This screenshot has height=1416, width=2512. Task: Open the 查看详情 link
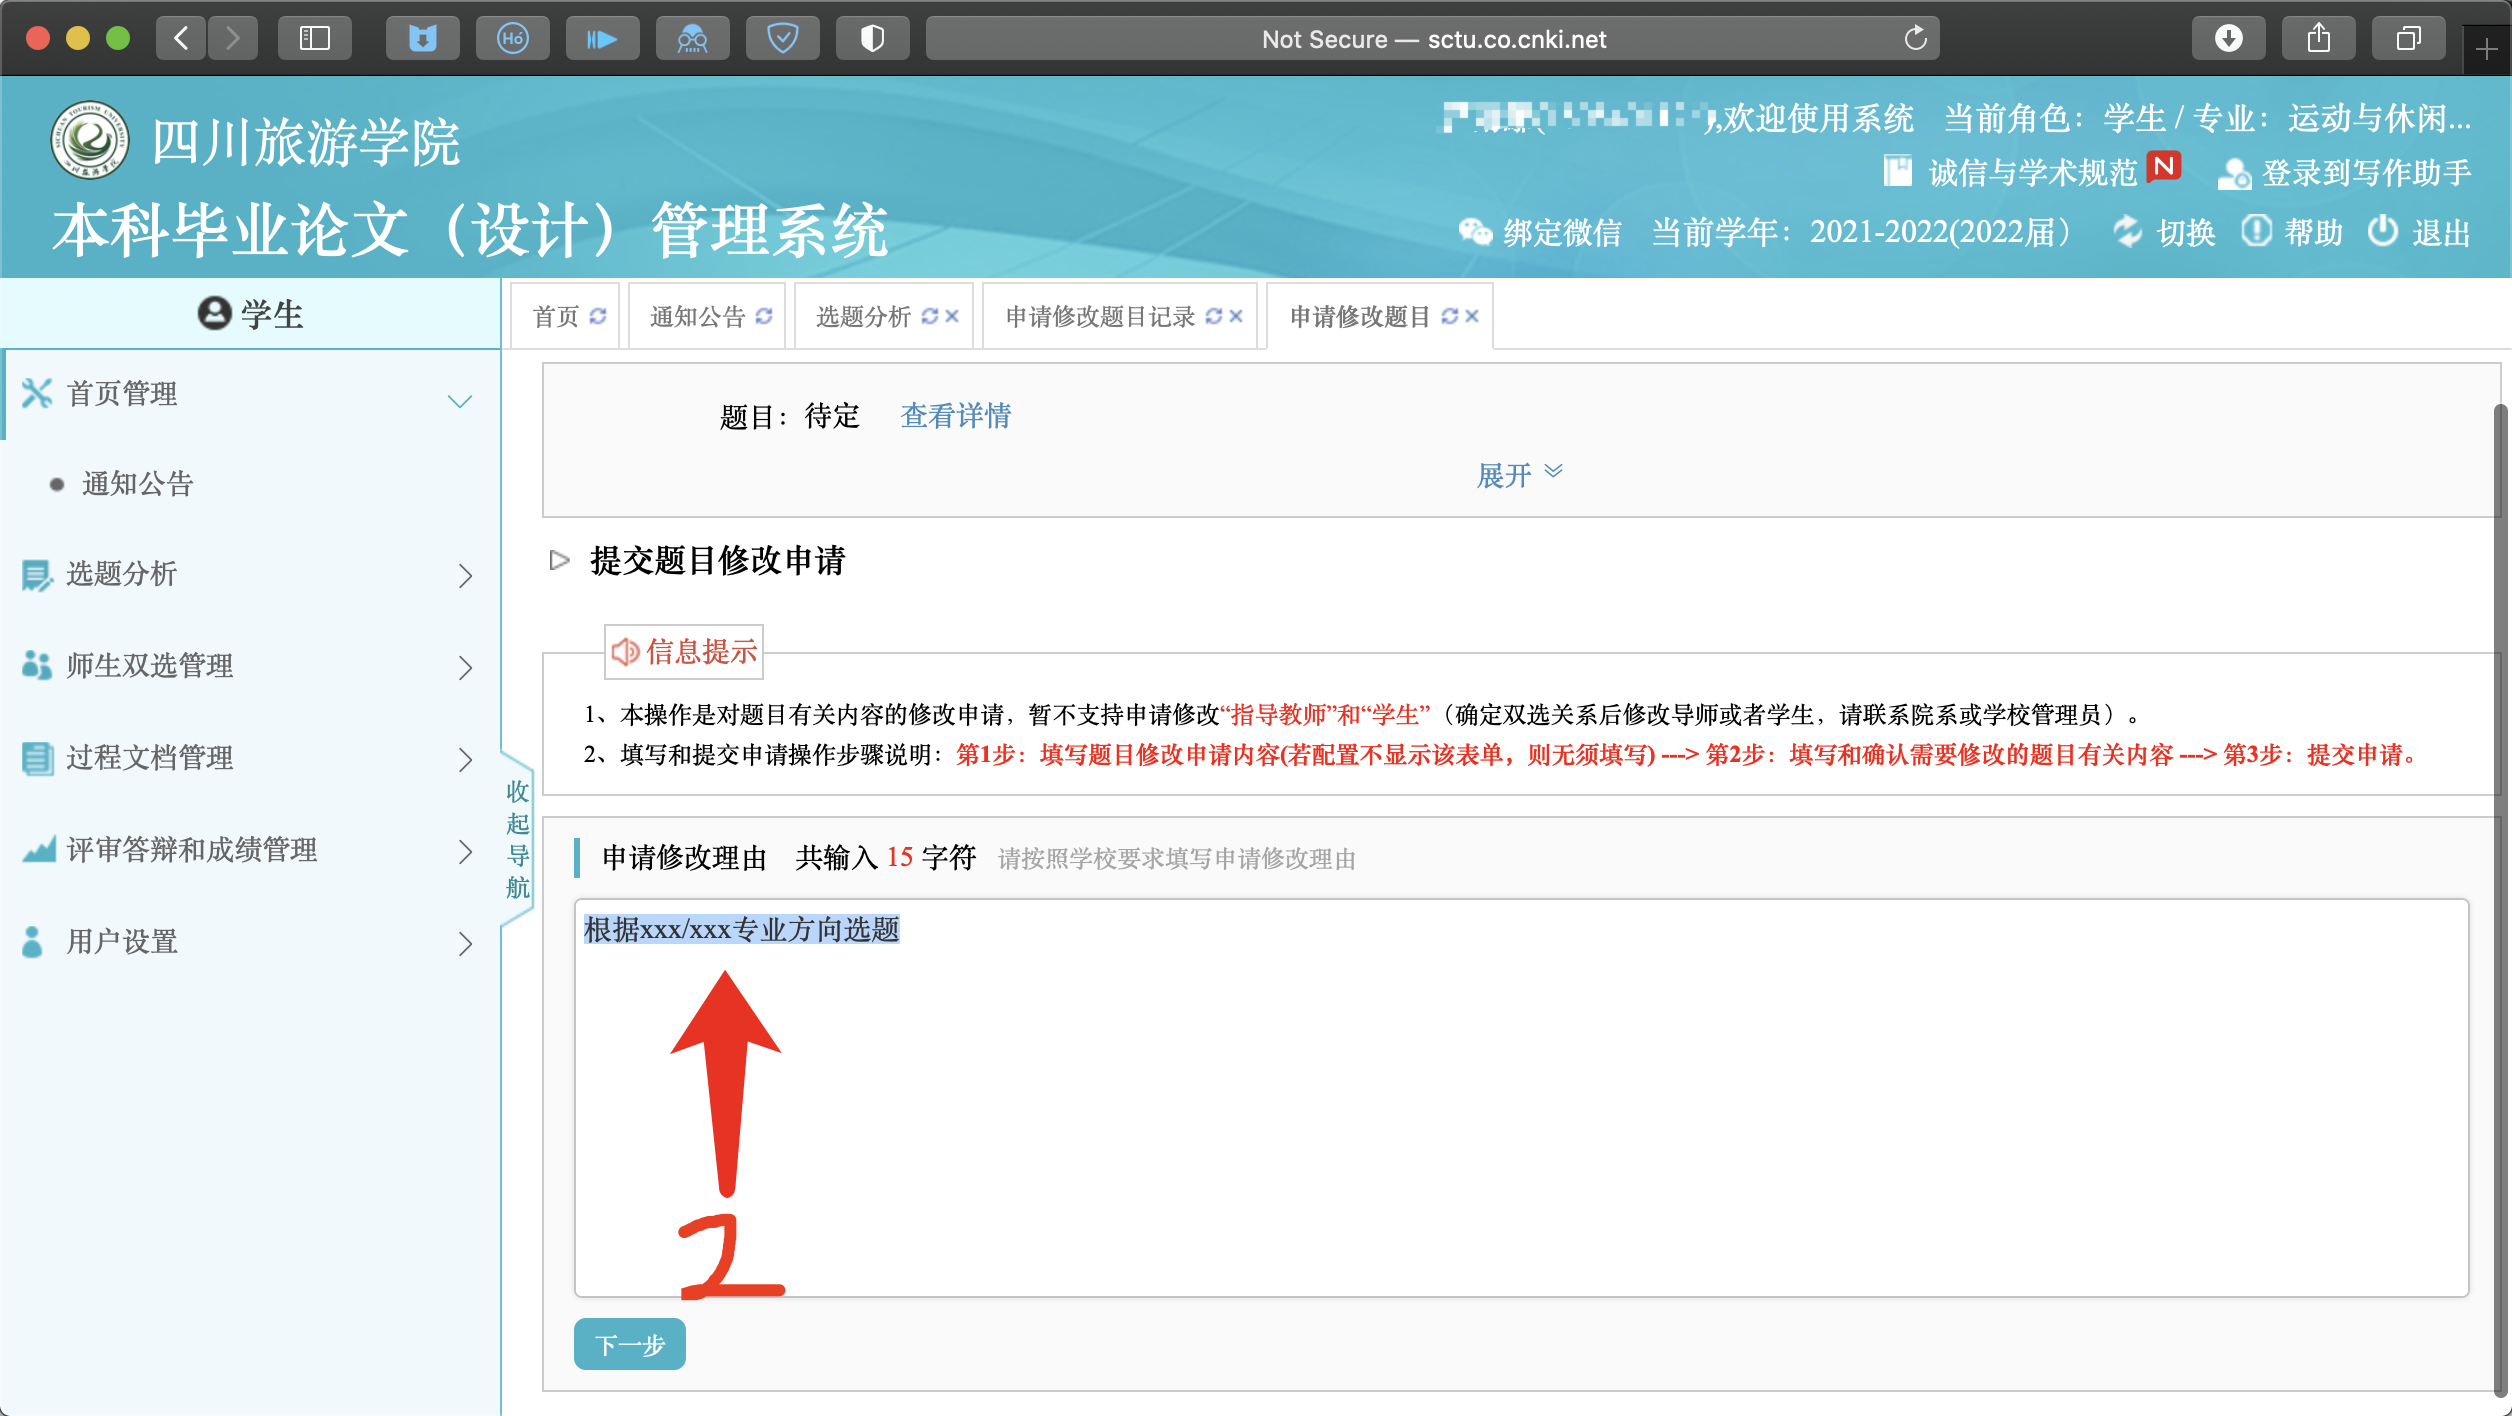[x=955, y=416]
